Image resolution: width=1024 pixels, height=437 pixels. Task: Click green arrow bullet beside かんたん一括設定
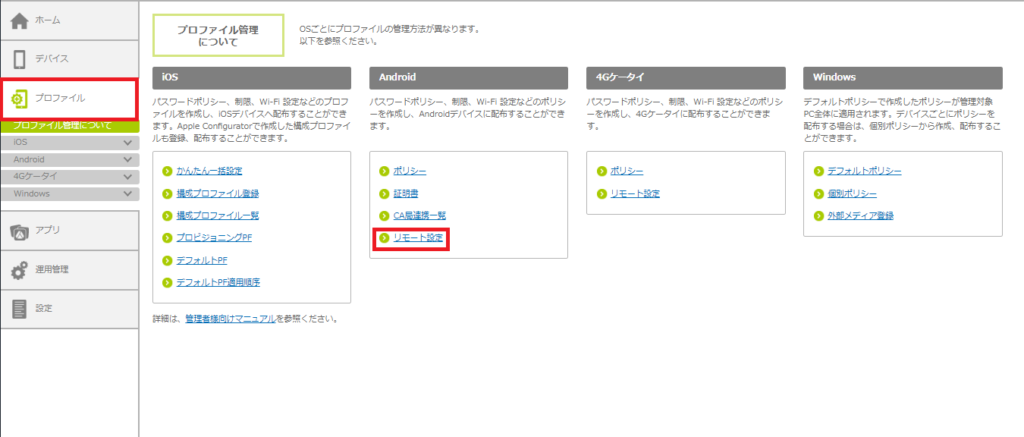point(167,172)
